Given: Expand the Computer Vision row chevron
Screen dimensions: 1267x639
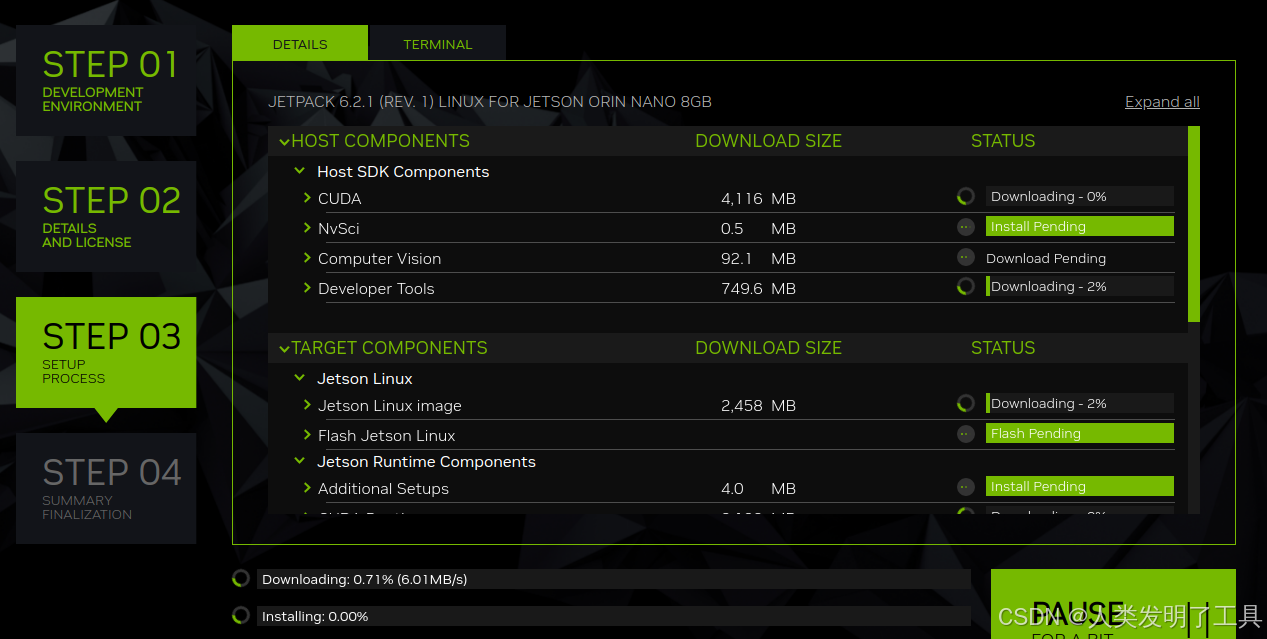Looking at the screenshot, I should tap(307, 258).
